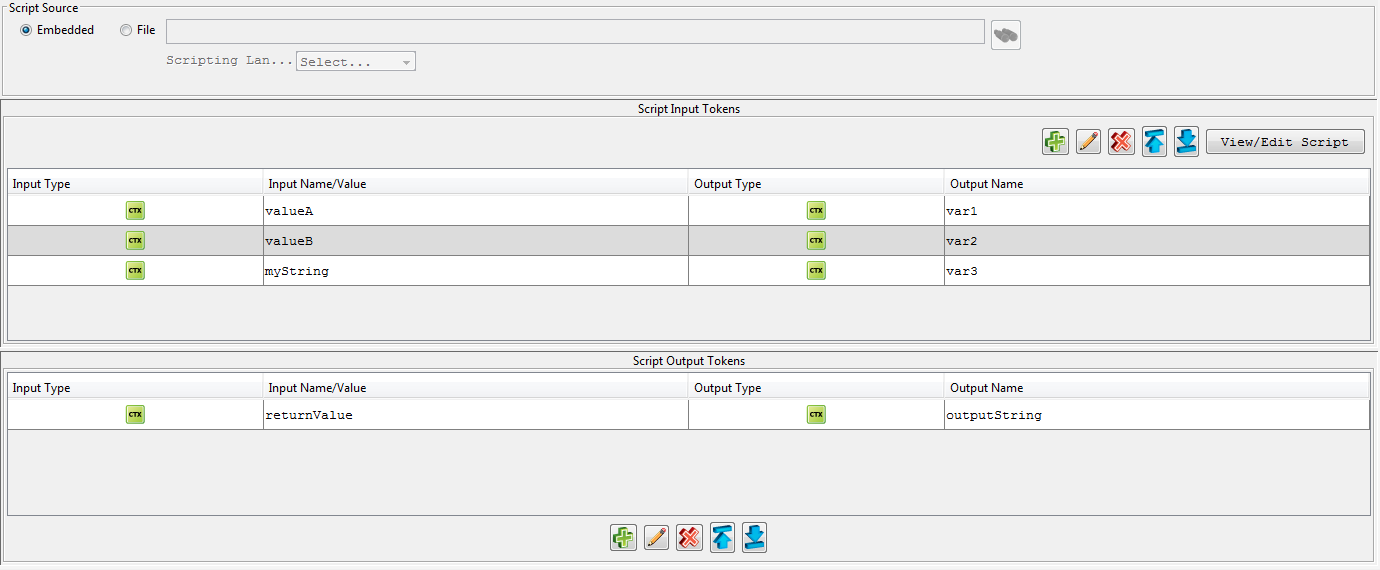Screen dimensions: 1380x570
Task: Select the var3 output name cell
Action: (x=1157, y=271)
